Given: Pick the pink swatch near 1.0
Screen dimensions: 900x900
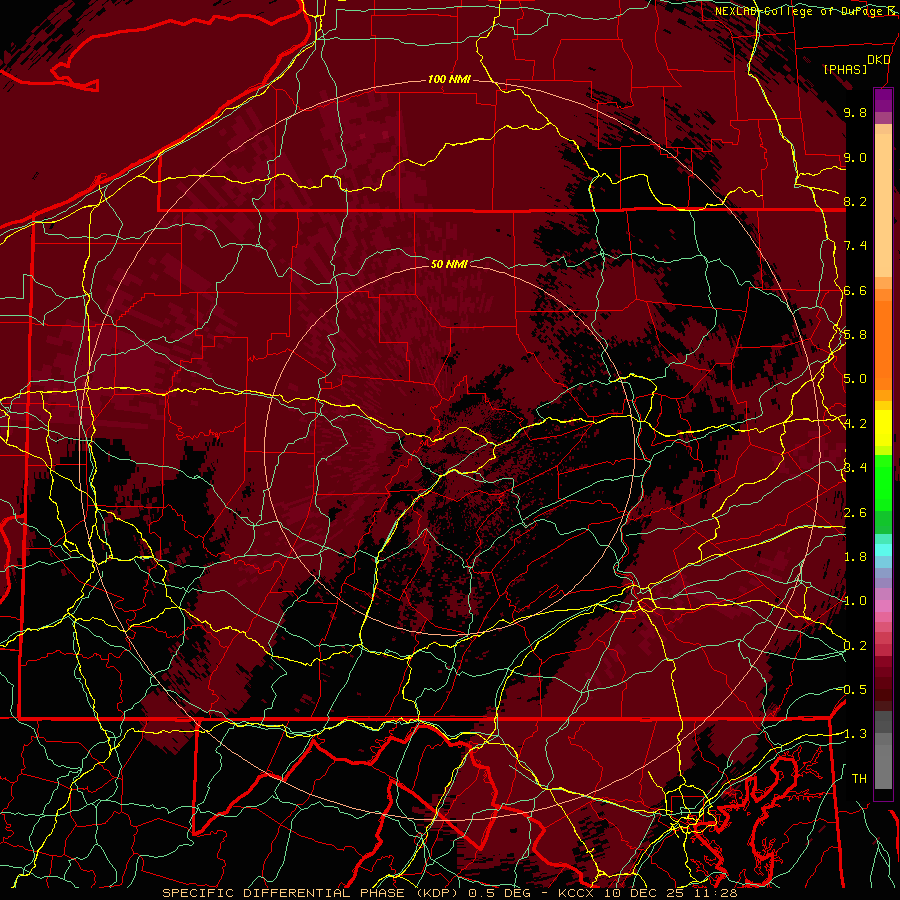Looking at the screenshot, I should (x=883, y=606).
